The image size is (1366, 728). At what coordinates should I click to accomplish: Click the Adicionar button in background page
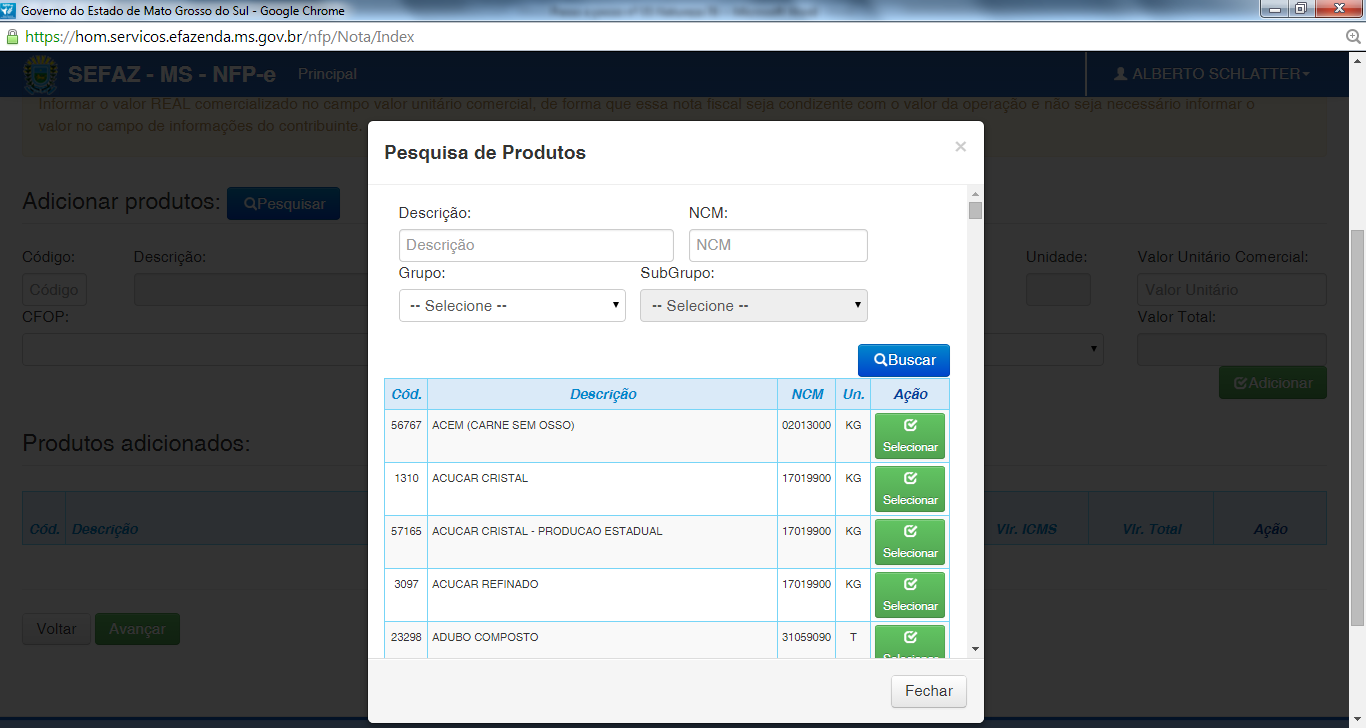click(1273, 383)
